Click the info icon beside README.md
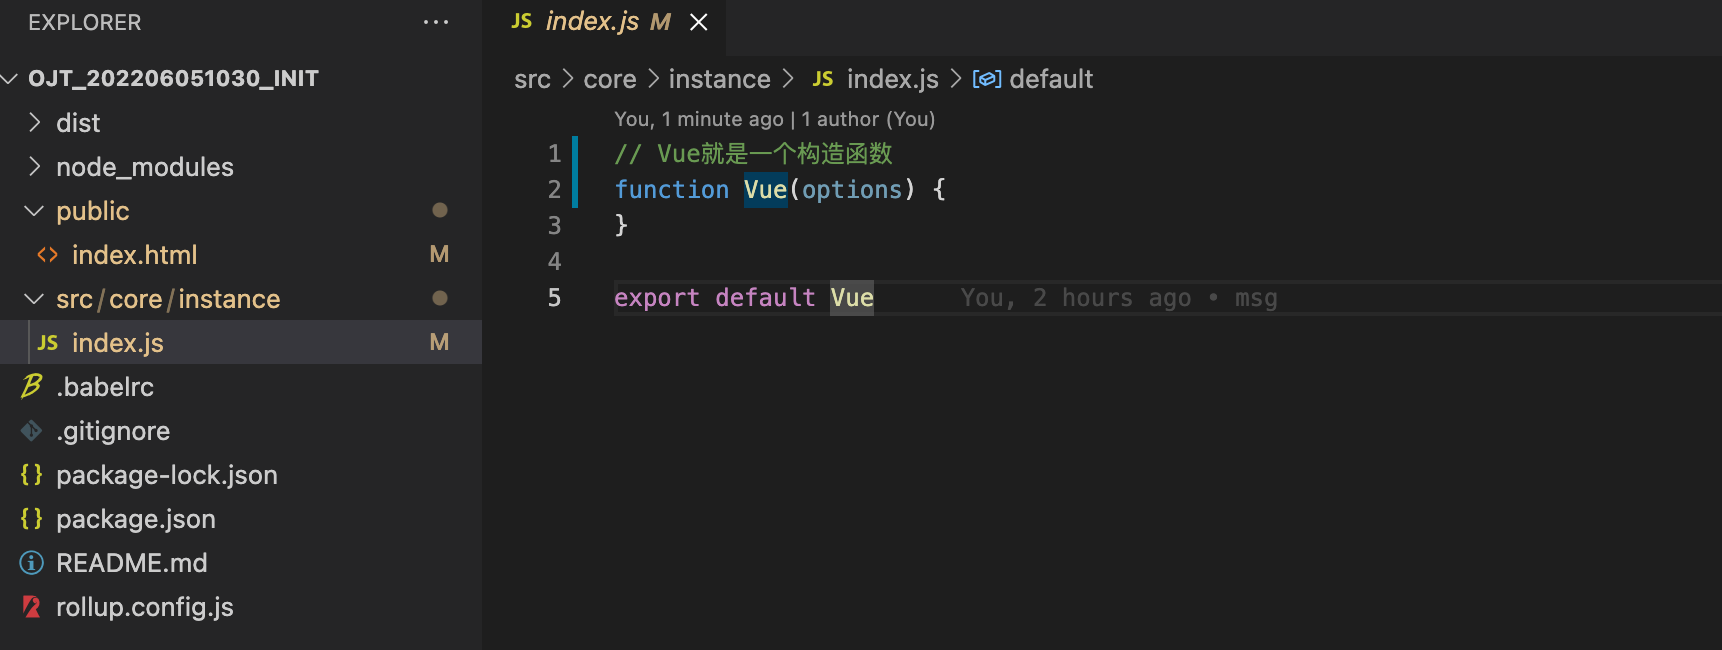Viewport: 1722px width, 650px height. click(x=32, y=563)
